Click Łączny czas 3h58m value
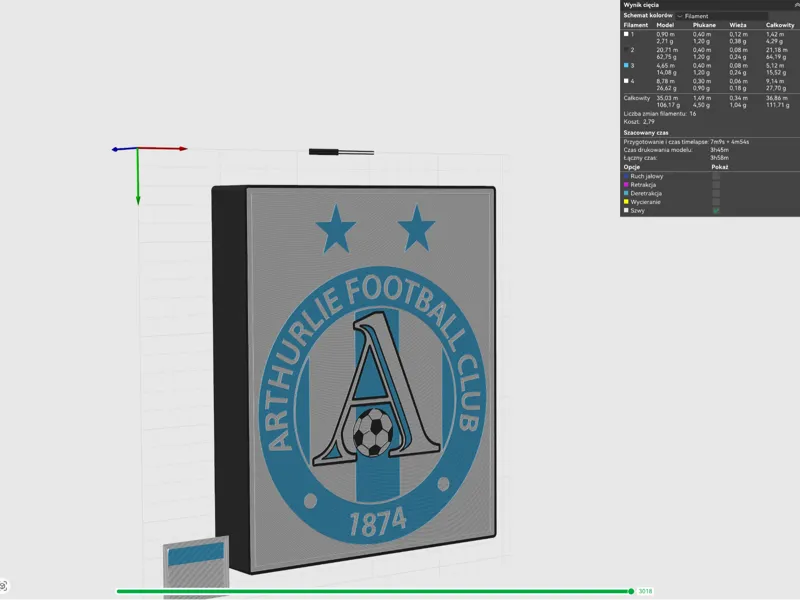800x600 pixels. [719, 158]
